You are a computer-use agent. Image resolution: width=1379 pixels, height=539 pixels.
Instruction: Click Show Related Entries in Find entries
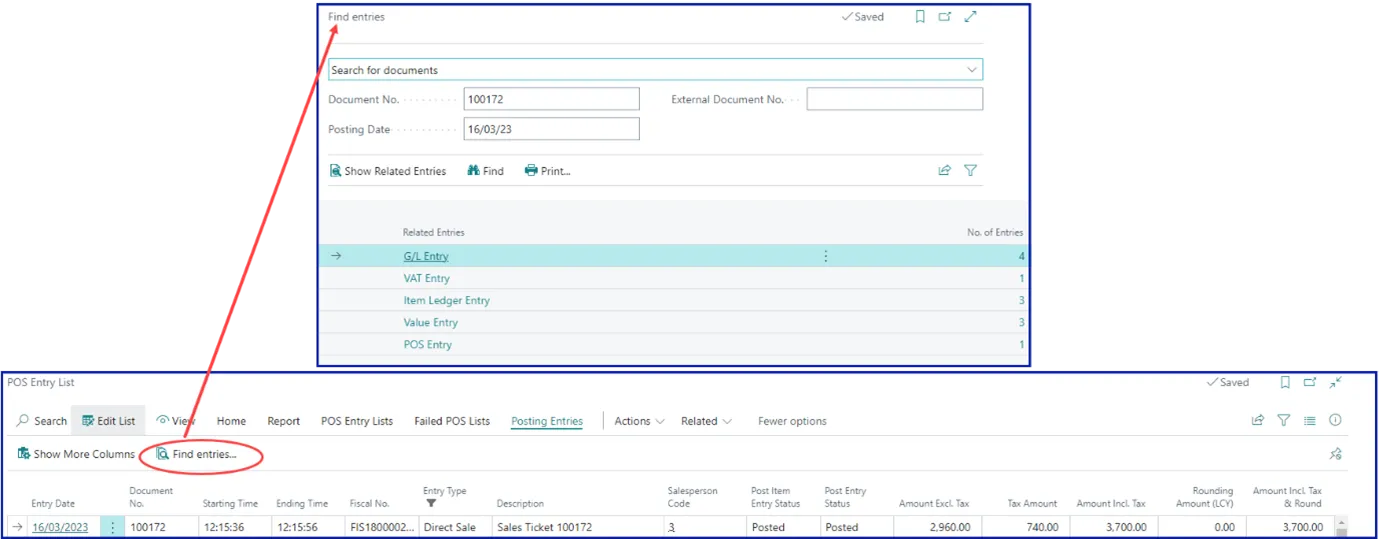click(388, 171)
